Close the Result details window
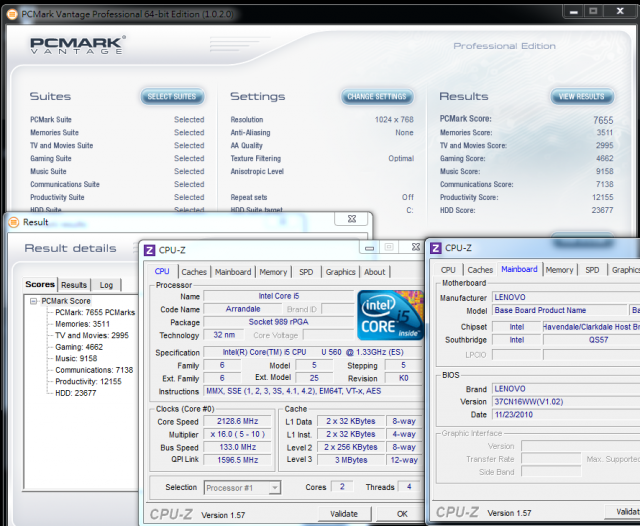Screen dimensions: 640x526 pos(351,219)
